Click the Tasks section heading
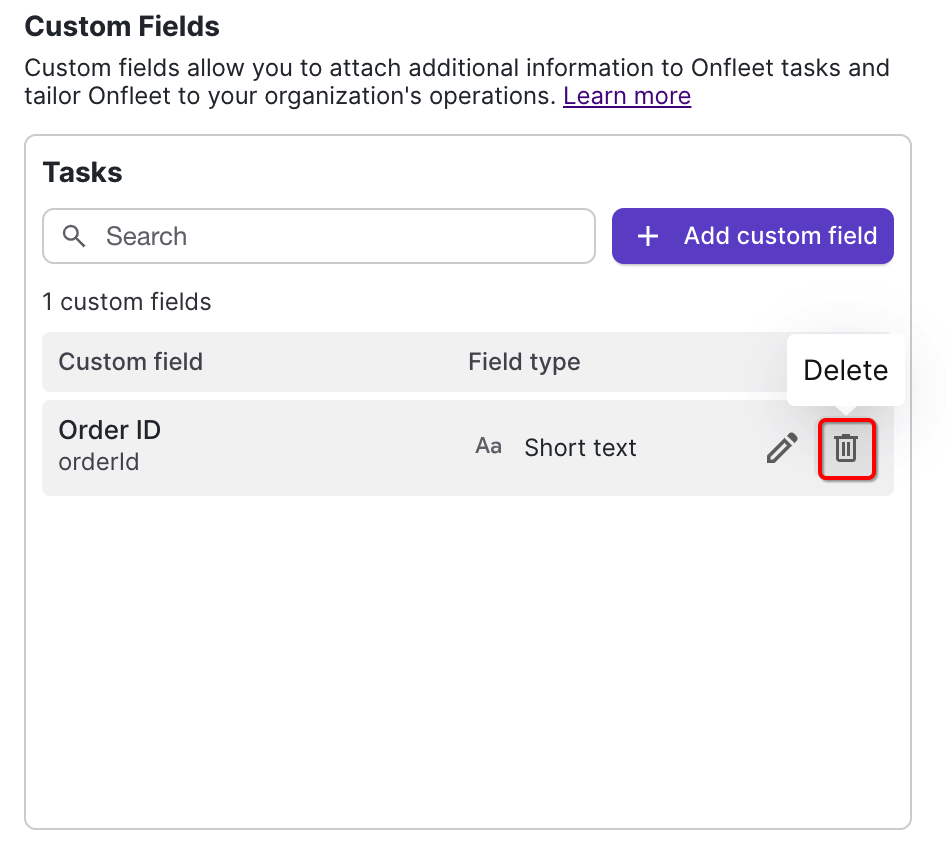 point(83,173)
